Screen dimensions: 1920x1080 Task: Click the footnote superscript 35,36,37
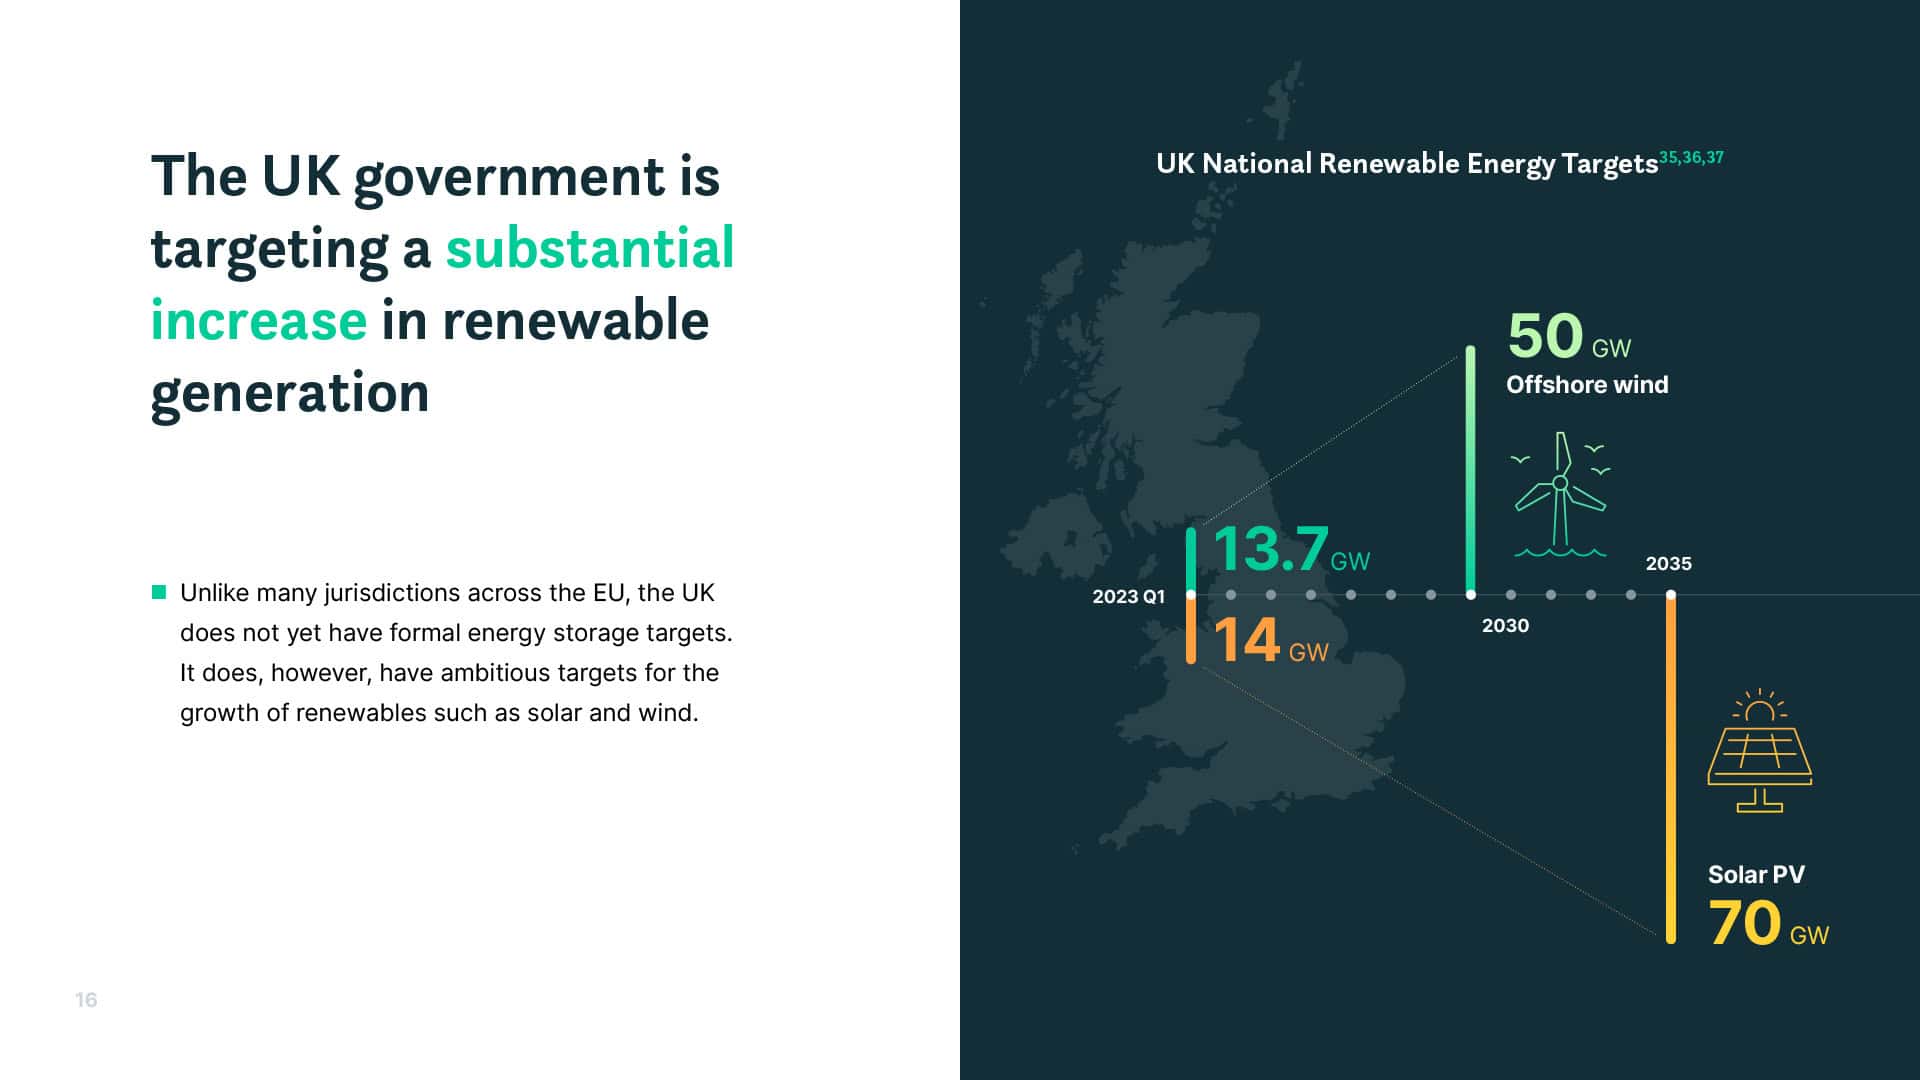click(x=1692, y=157)
